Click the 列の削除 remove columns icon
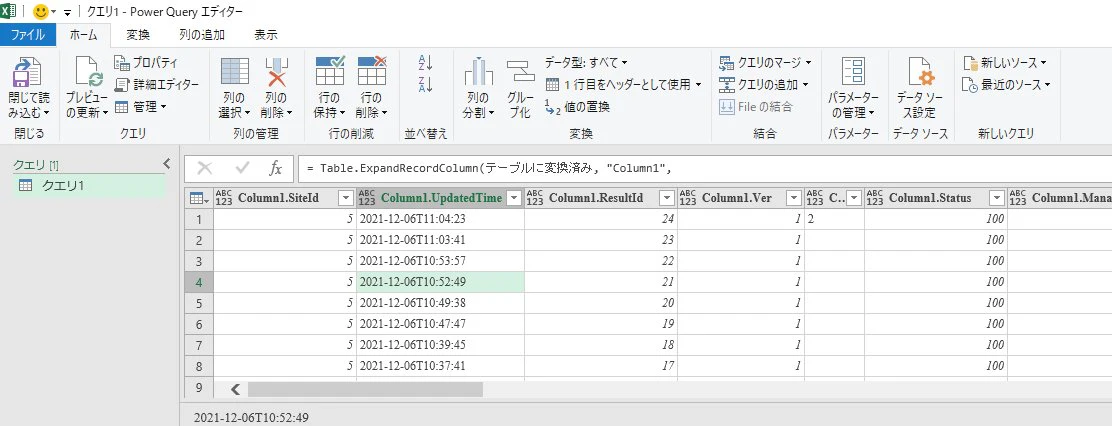This screenshot has height=426, width=1112. (x=276, y=72)
